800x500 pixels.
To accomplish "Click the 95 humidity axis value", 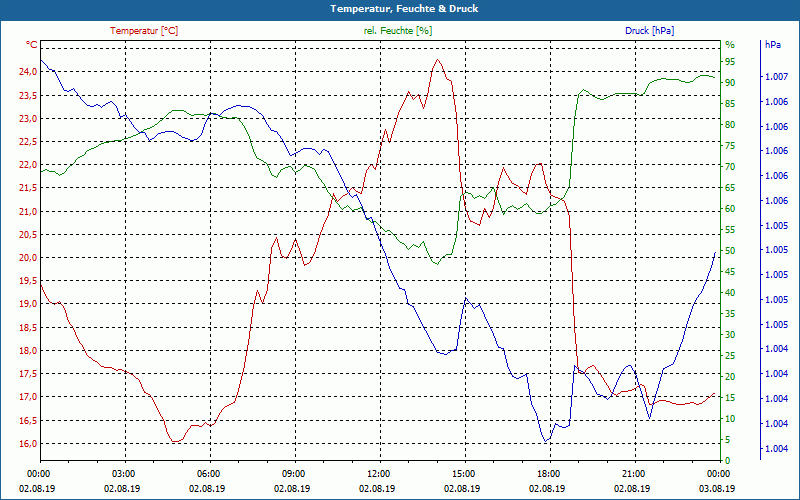I will [730, 62].
